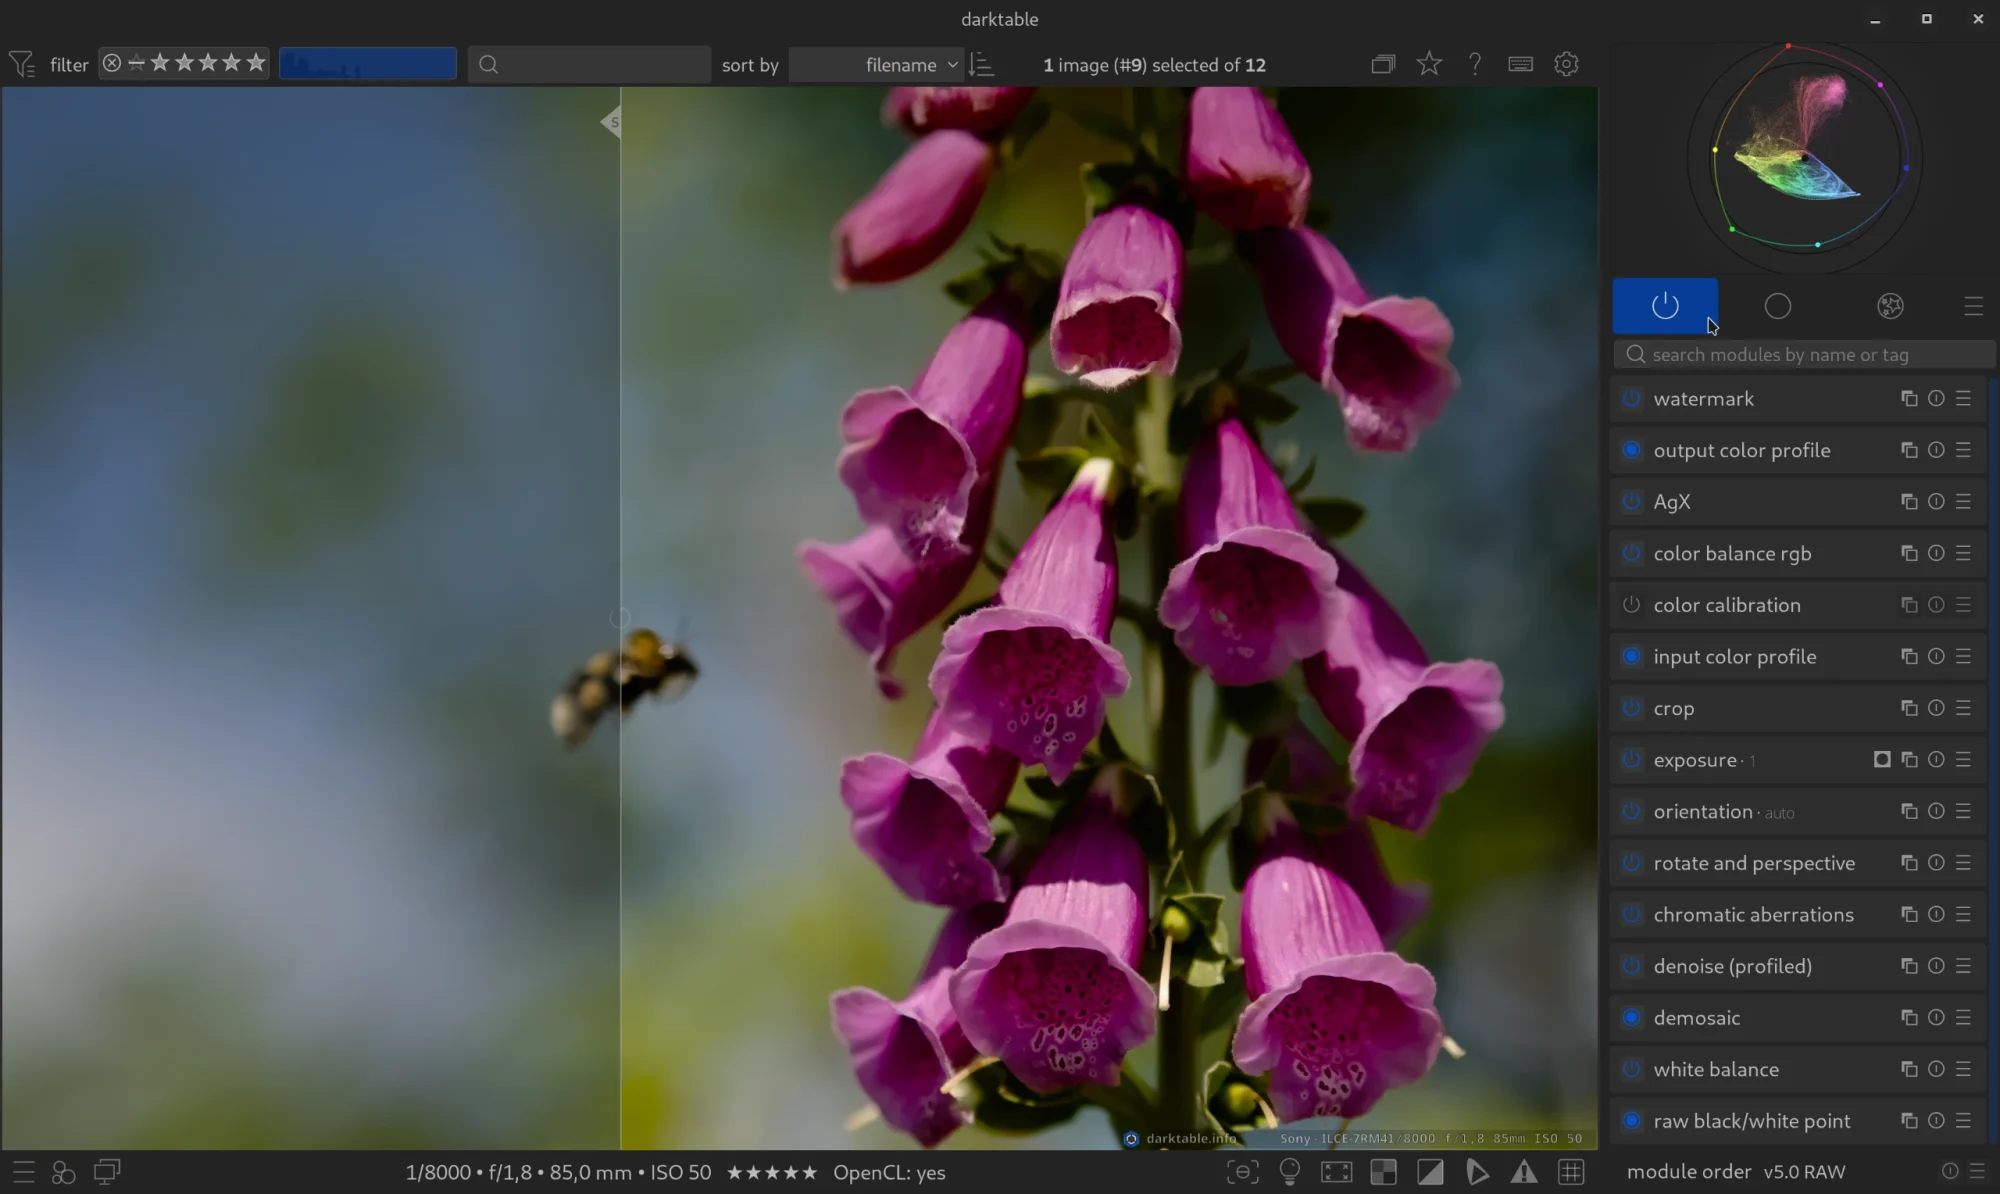Open the global preferences gear
Screen dimensions: 2000x1194
1566,64
